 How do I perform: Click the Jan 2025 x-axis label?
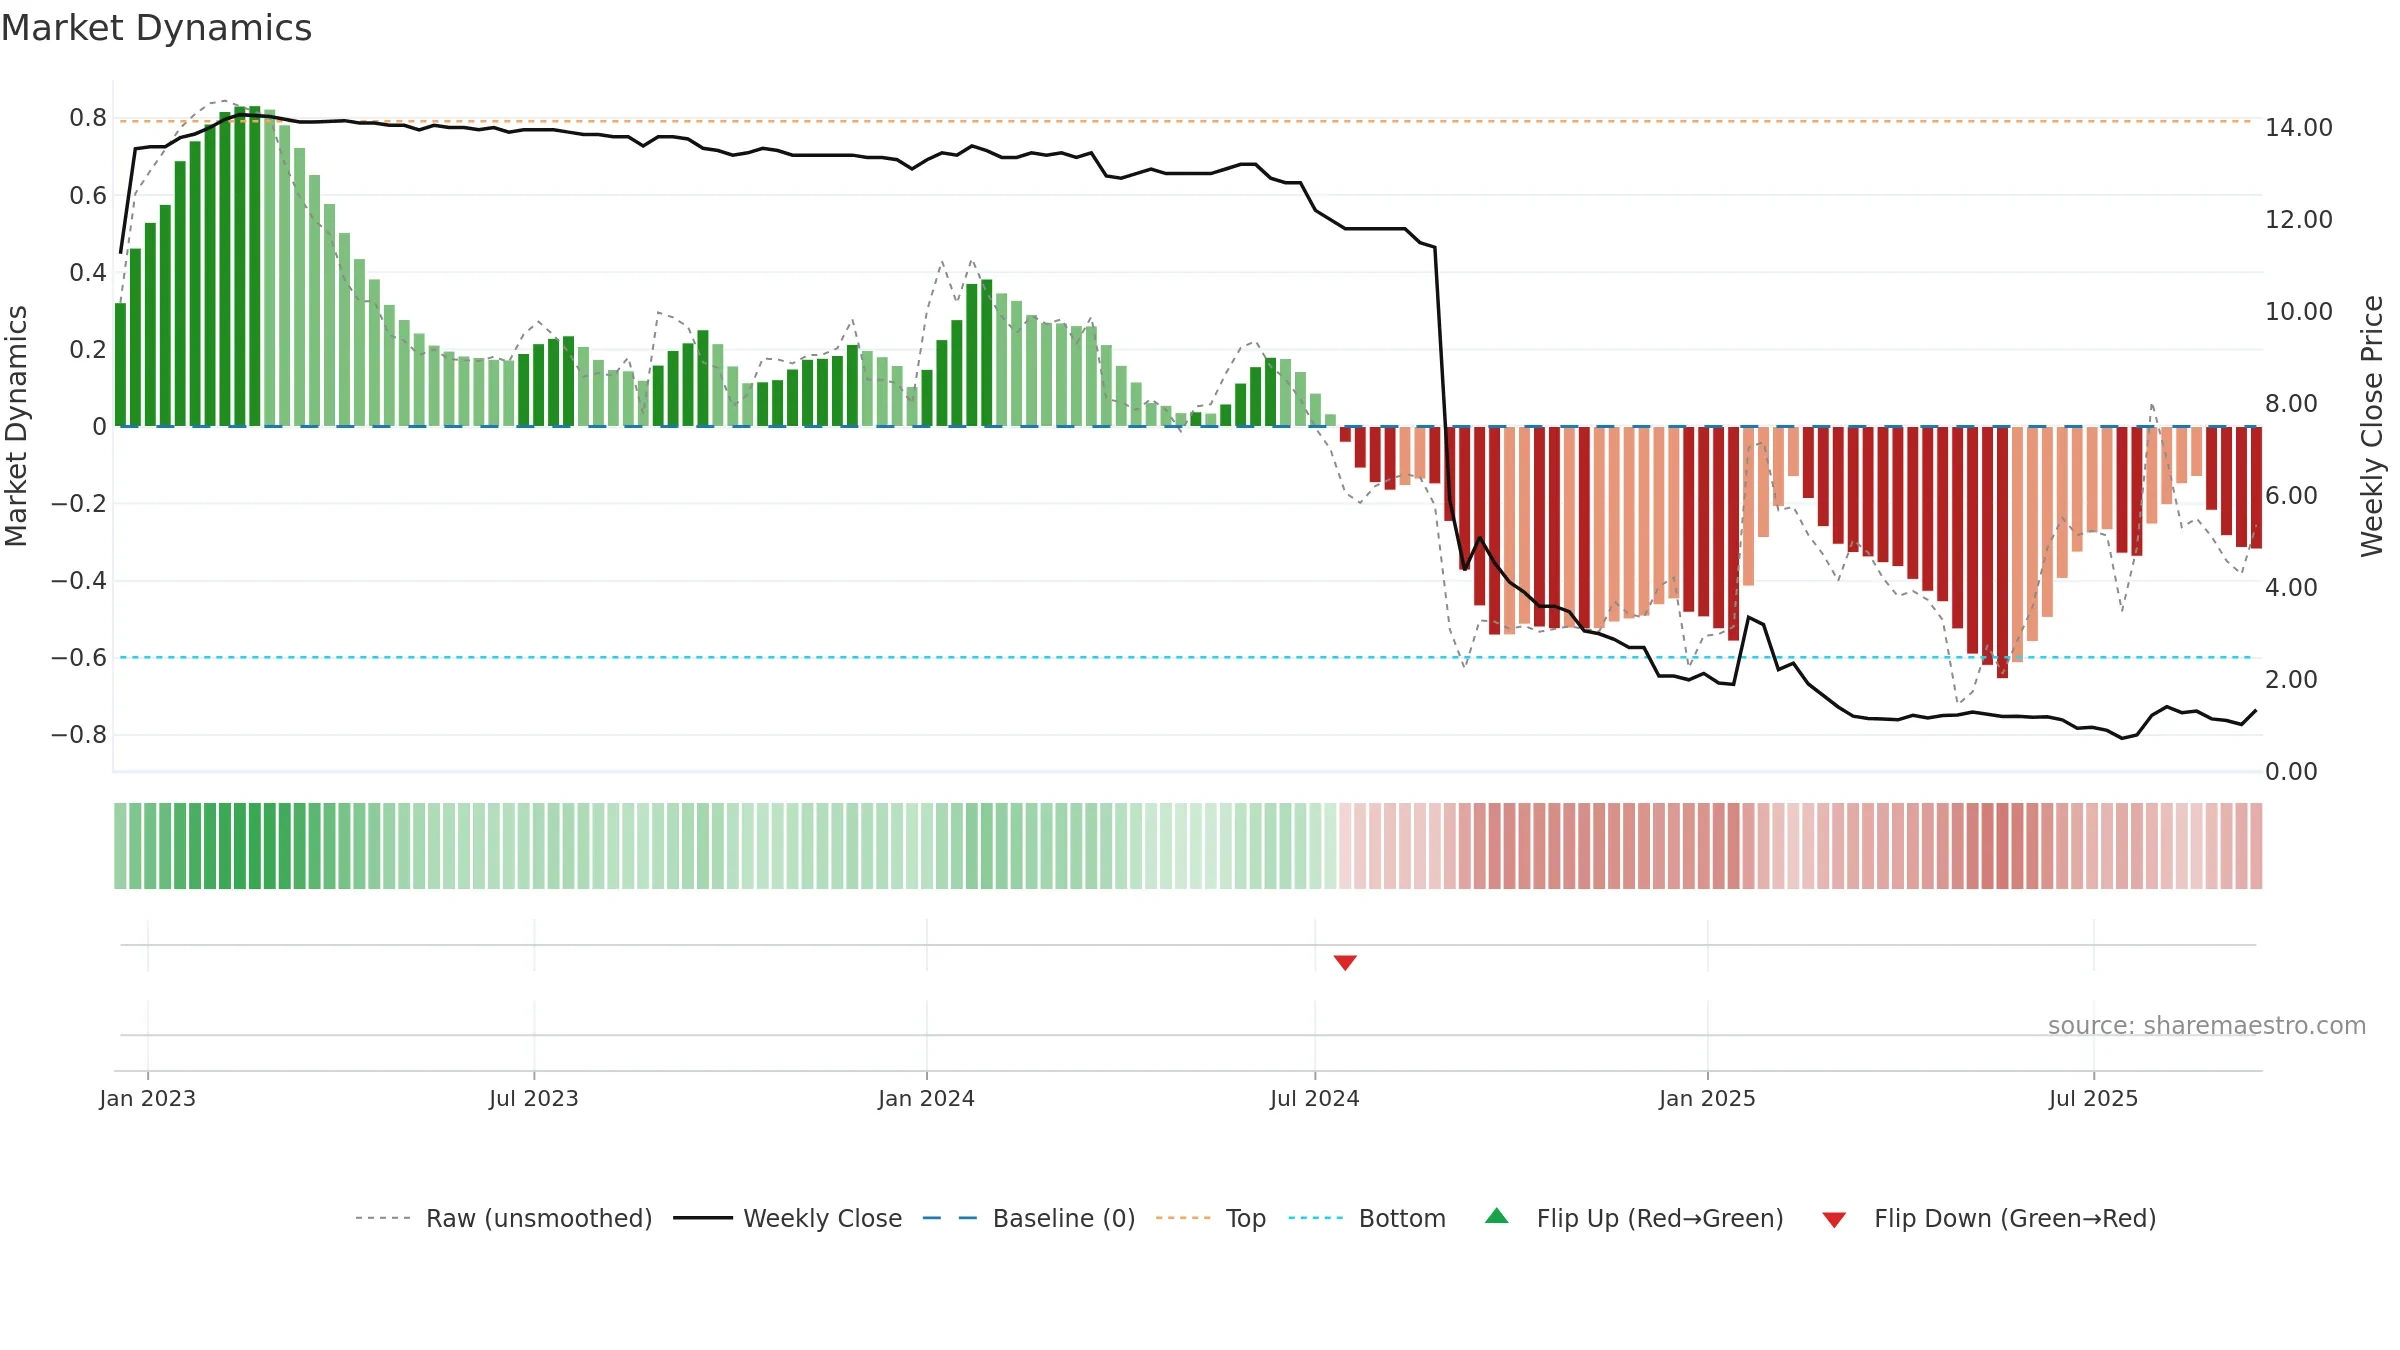1708,1098
